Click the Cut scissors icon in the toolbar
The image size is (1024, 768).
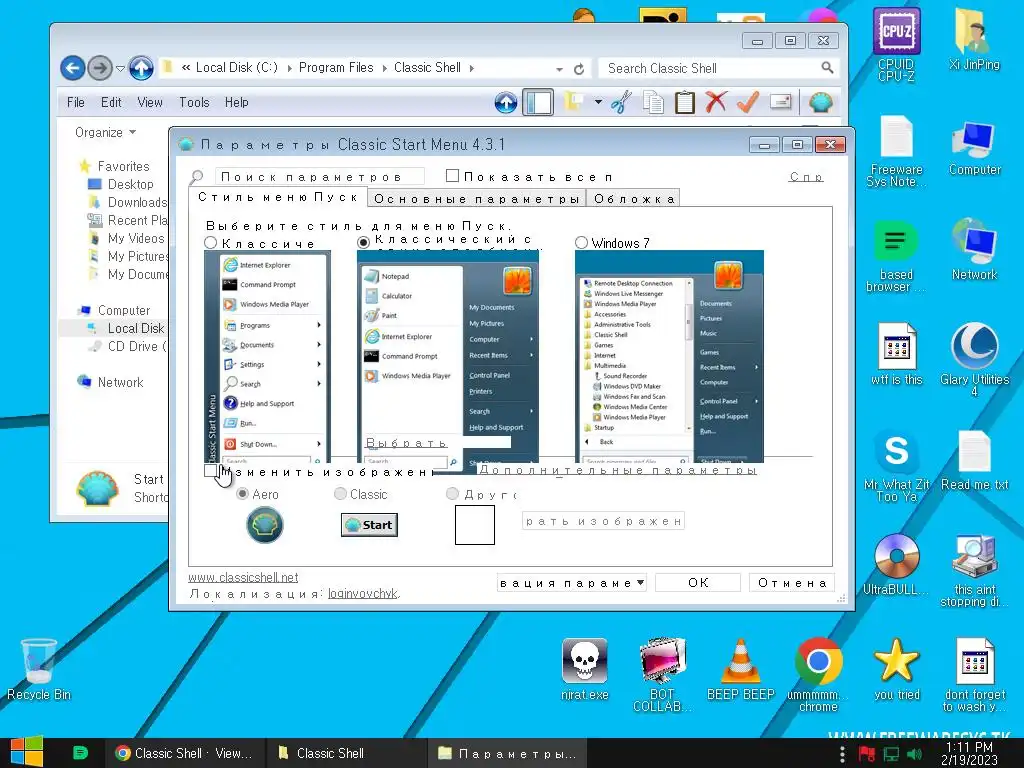(x=621, y=103)
